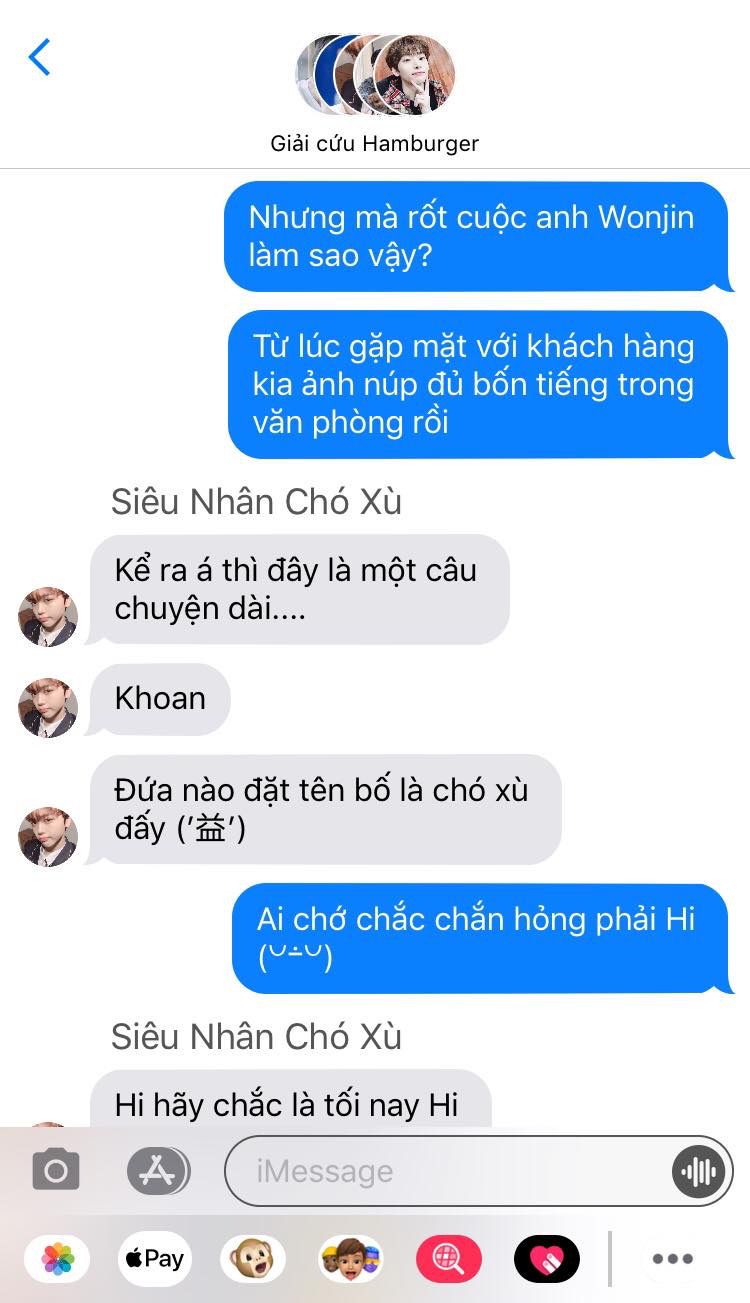
Task: Expand more apps with three dots
Action: (x=672, y=1259)
